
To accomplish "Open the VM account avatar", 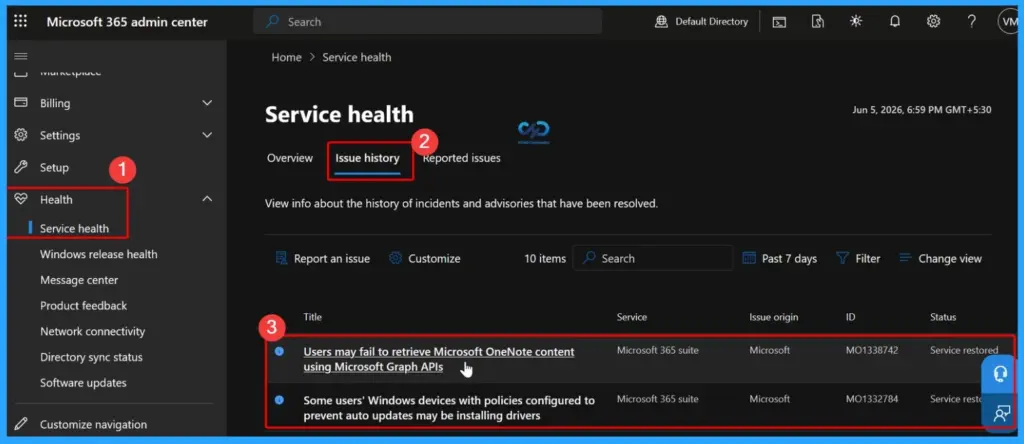I will click(x=1008, y=22).
